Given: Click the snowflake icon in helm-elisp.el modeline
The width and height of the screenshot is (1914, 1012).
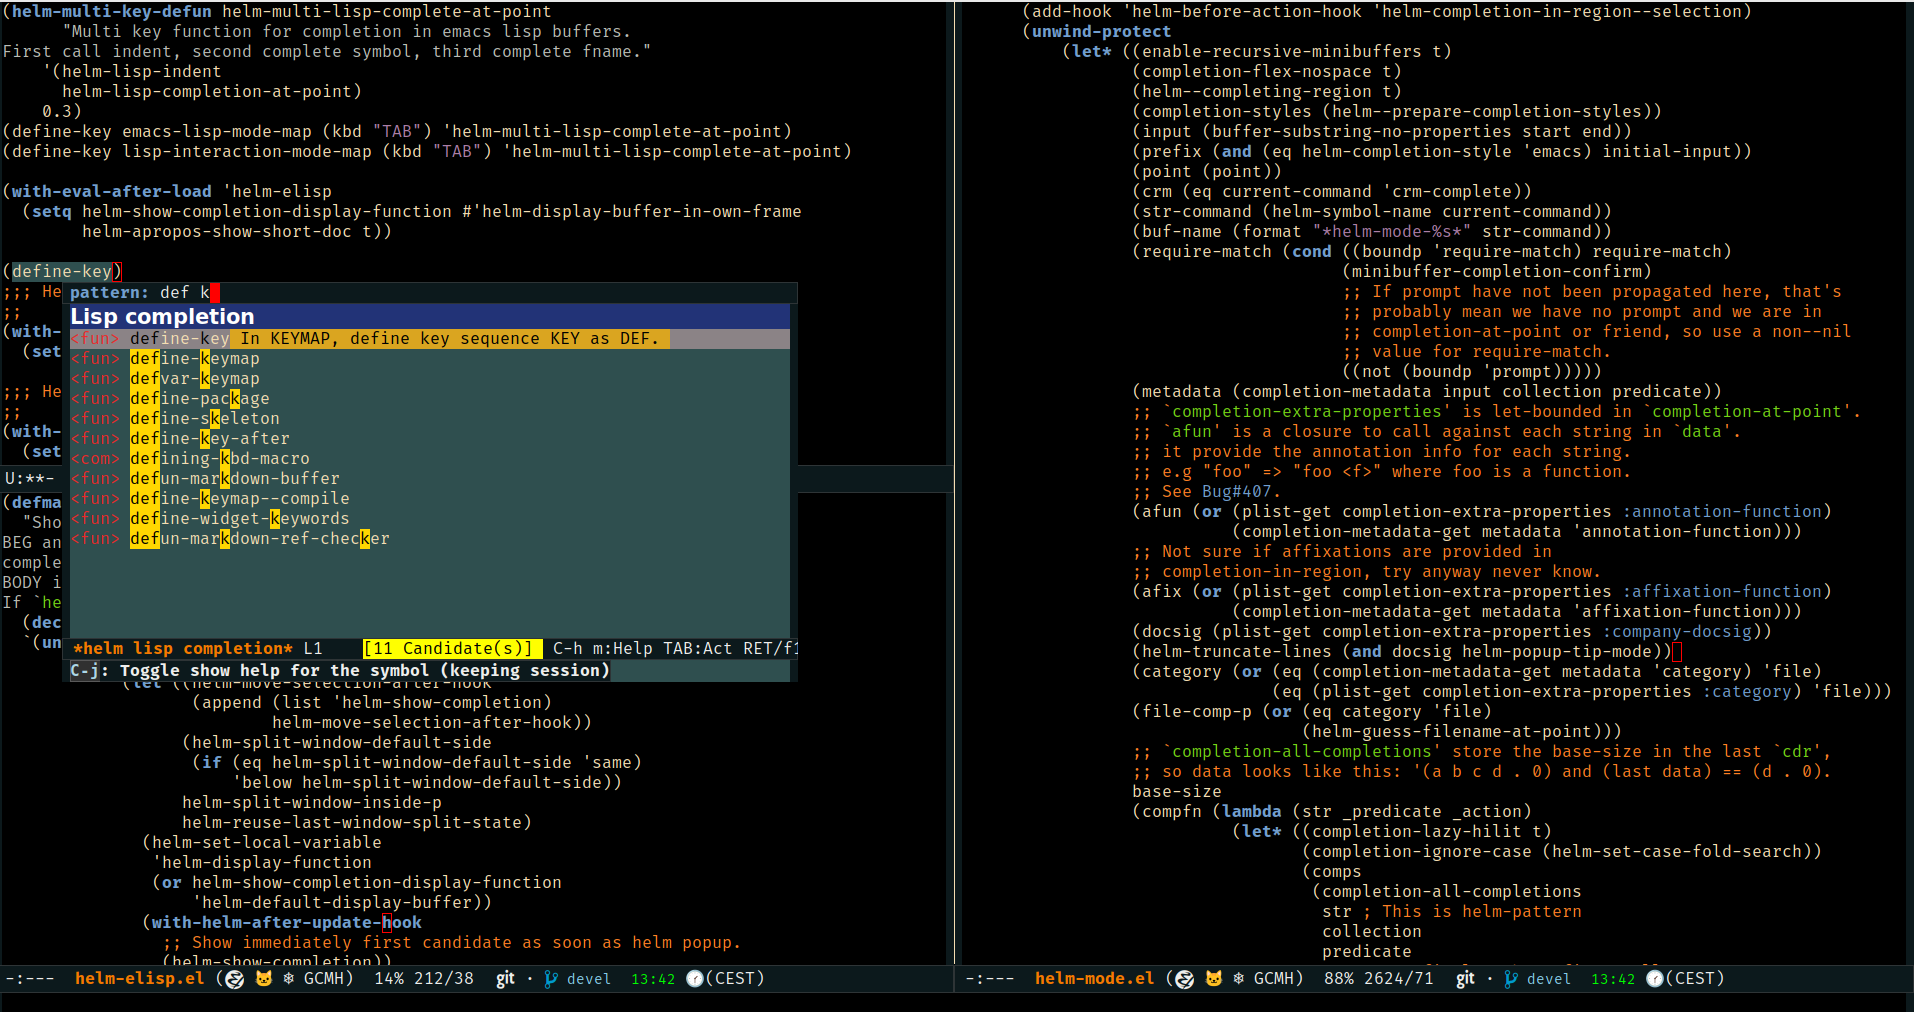Looking at the screenshot, I should tap(289, 979).
